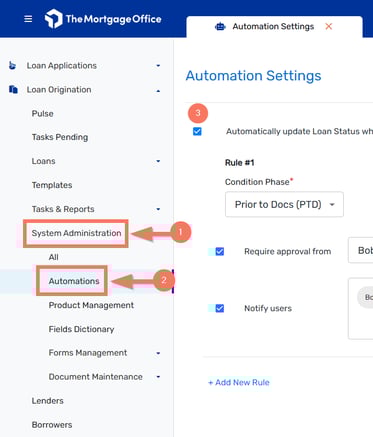This screenshot has height=437, width=373.
Task: Click the Loan Applications sidebar icon
Action: [x=12, y=66]
